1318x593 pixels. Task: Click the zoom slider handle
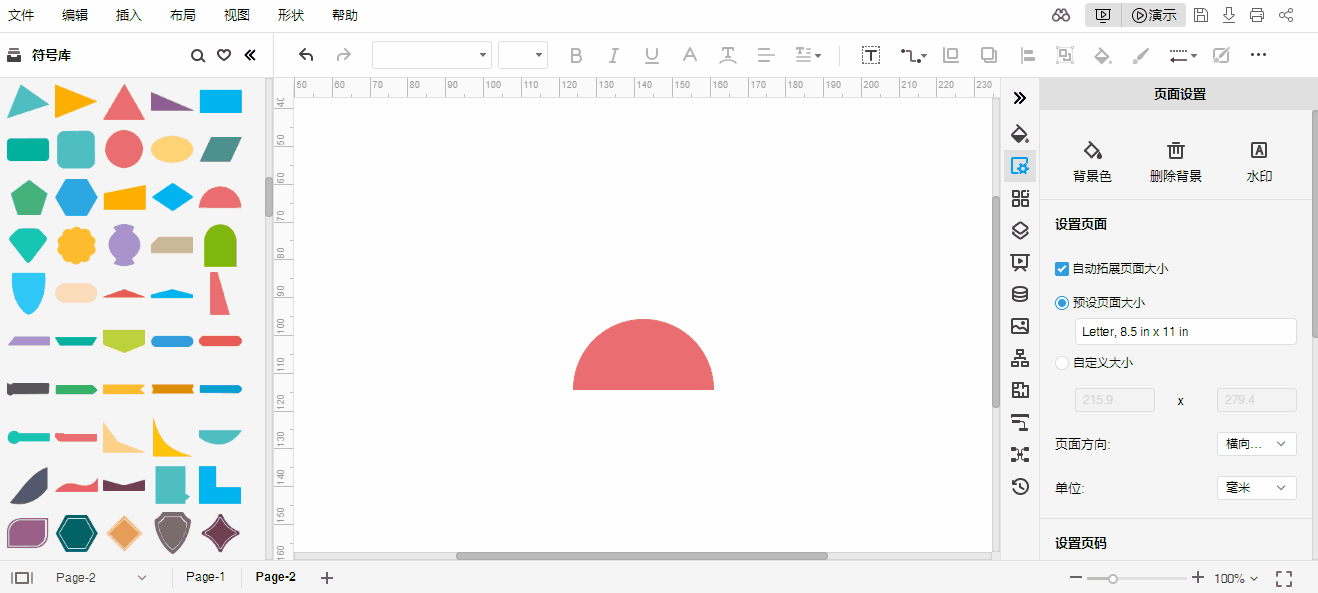pos(1112,578)
